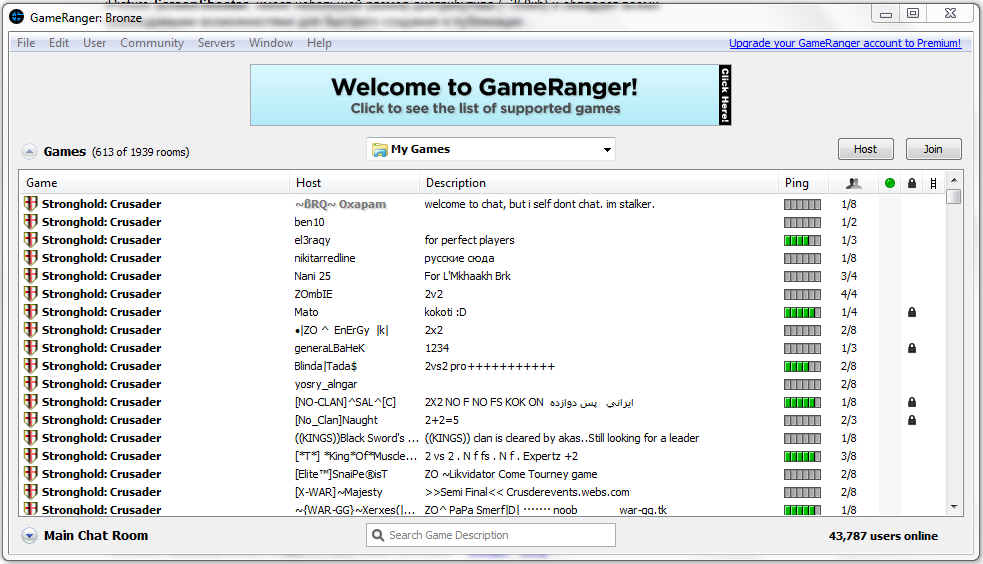The height and width of the screenshot is (564, 983).
Task: Click the lock icon in generaLBaHeK's row
Action: [x=912, y=348]
